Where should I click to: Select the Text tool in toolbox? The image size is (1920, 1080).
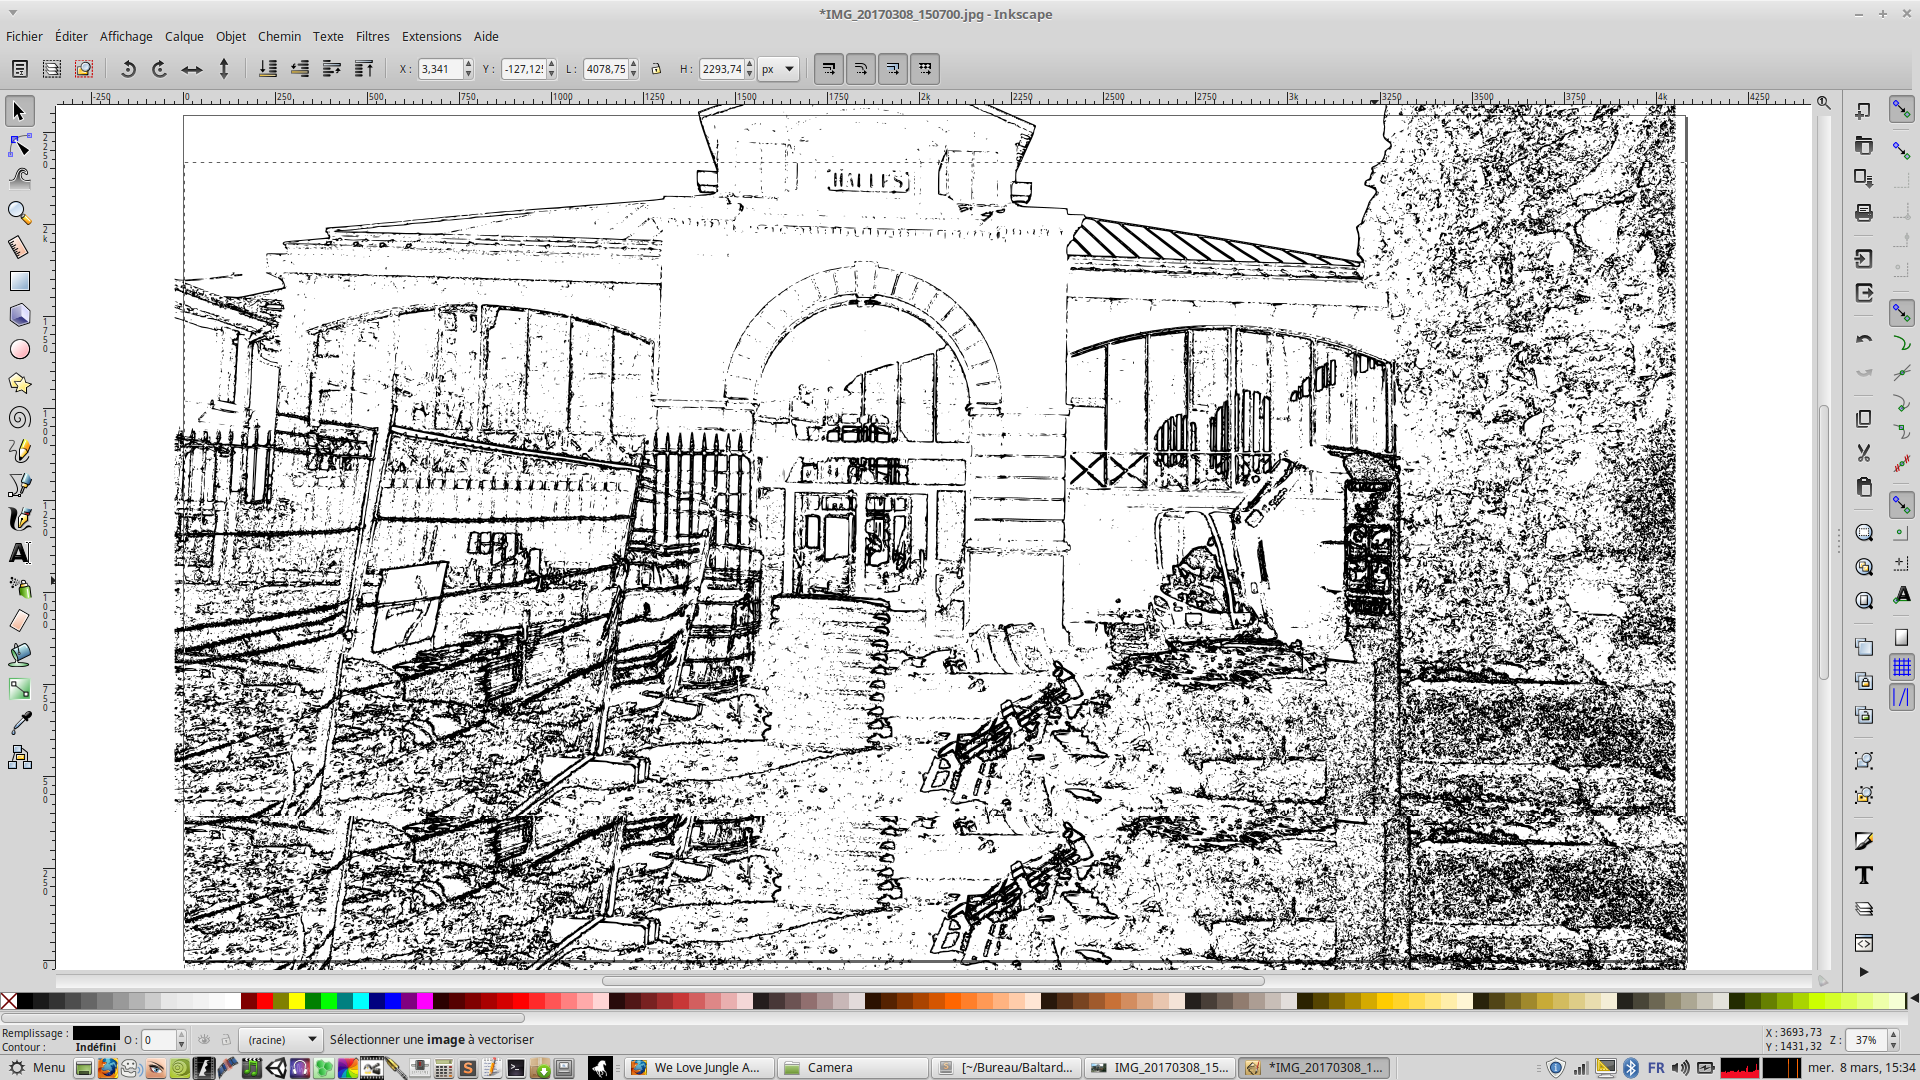click(19, 553)
